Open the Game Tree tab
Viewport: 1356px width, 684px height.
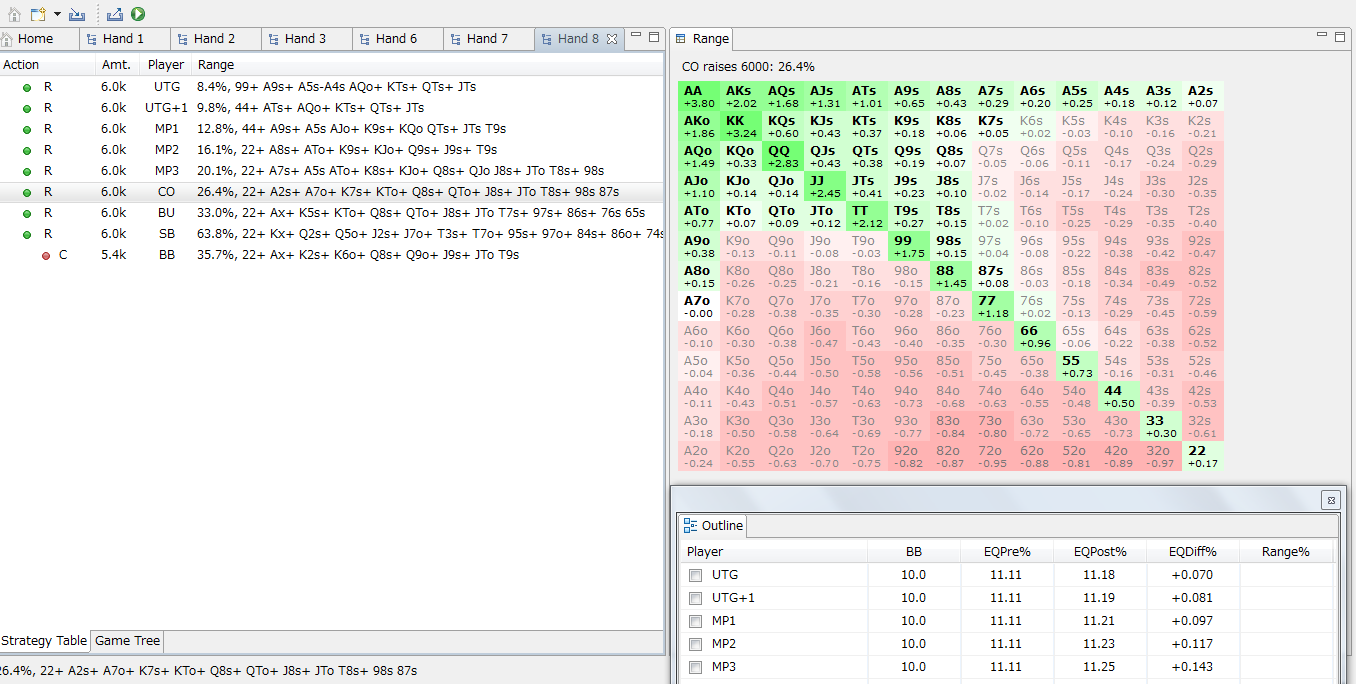click(x=127, y=641)
